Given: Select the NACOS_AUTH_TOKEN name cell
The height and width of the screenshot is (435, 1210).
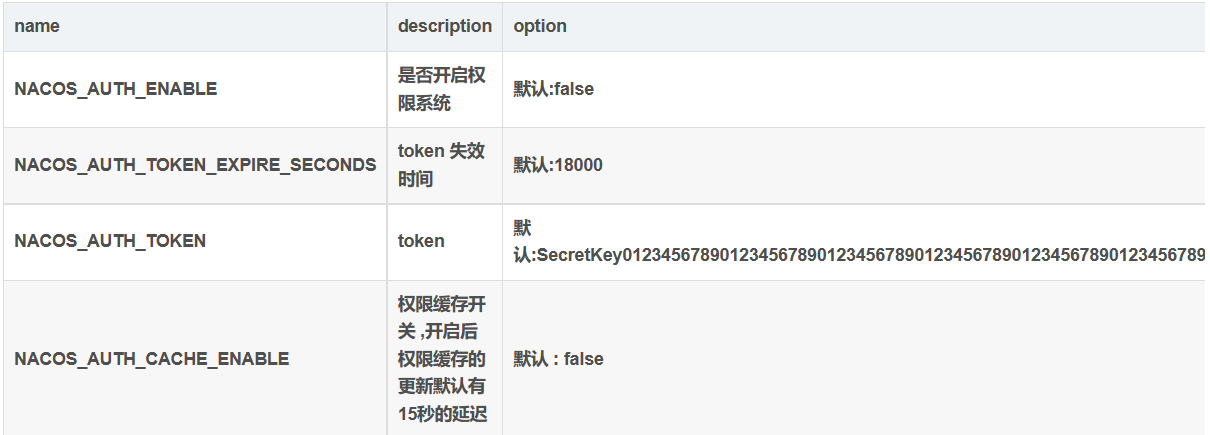Looking at the screenshot, I should point(110,241).
